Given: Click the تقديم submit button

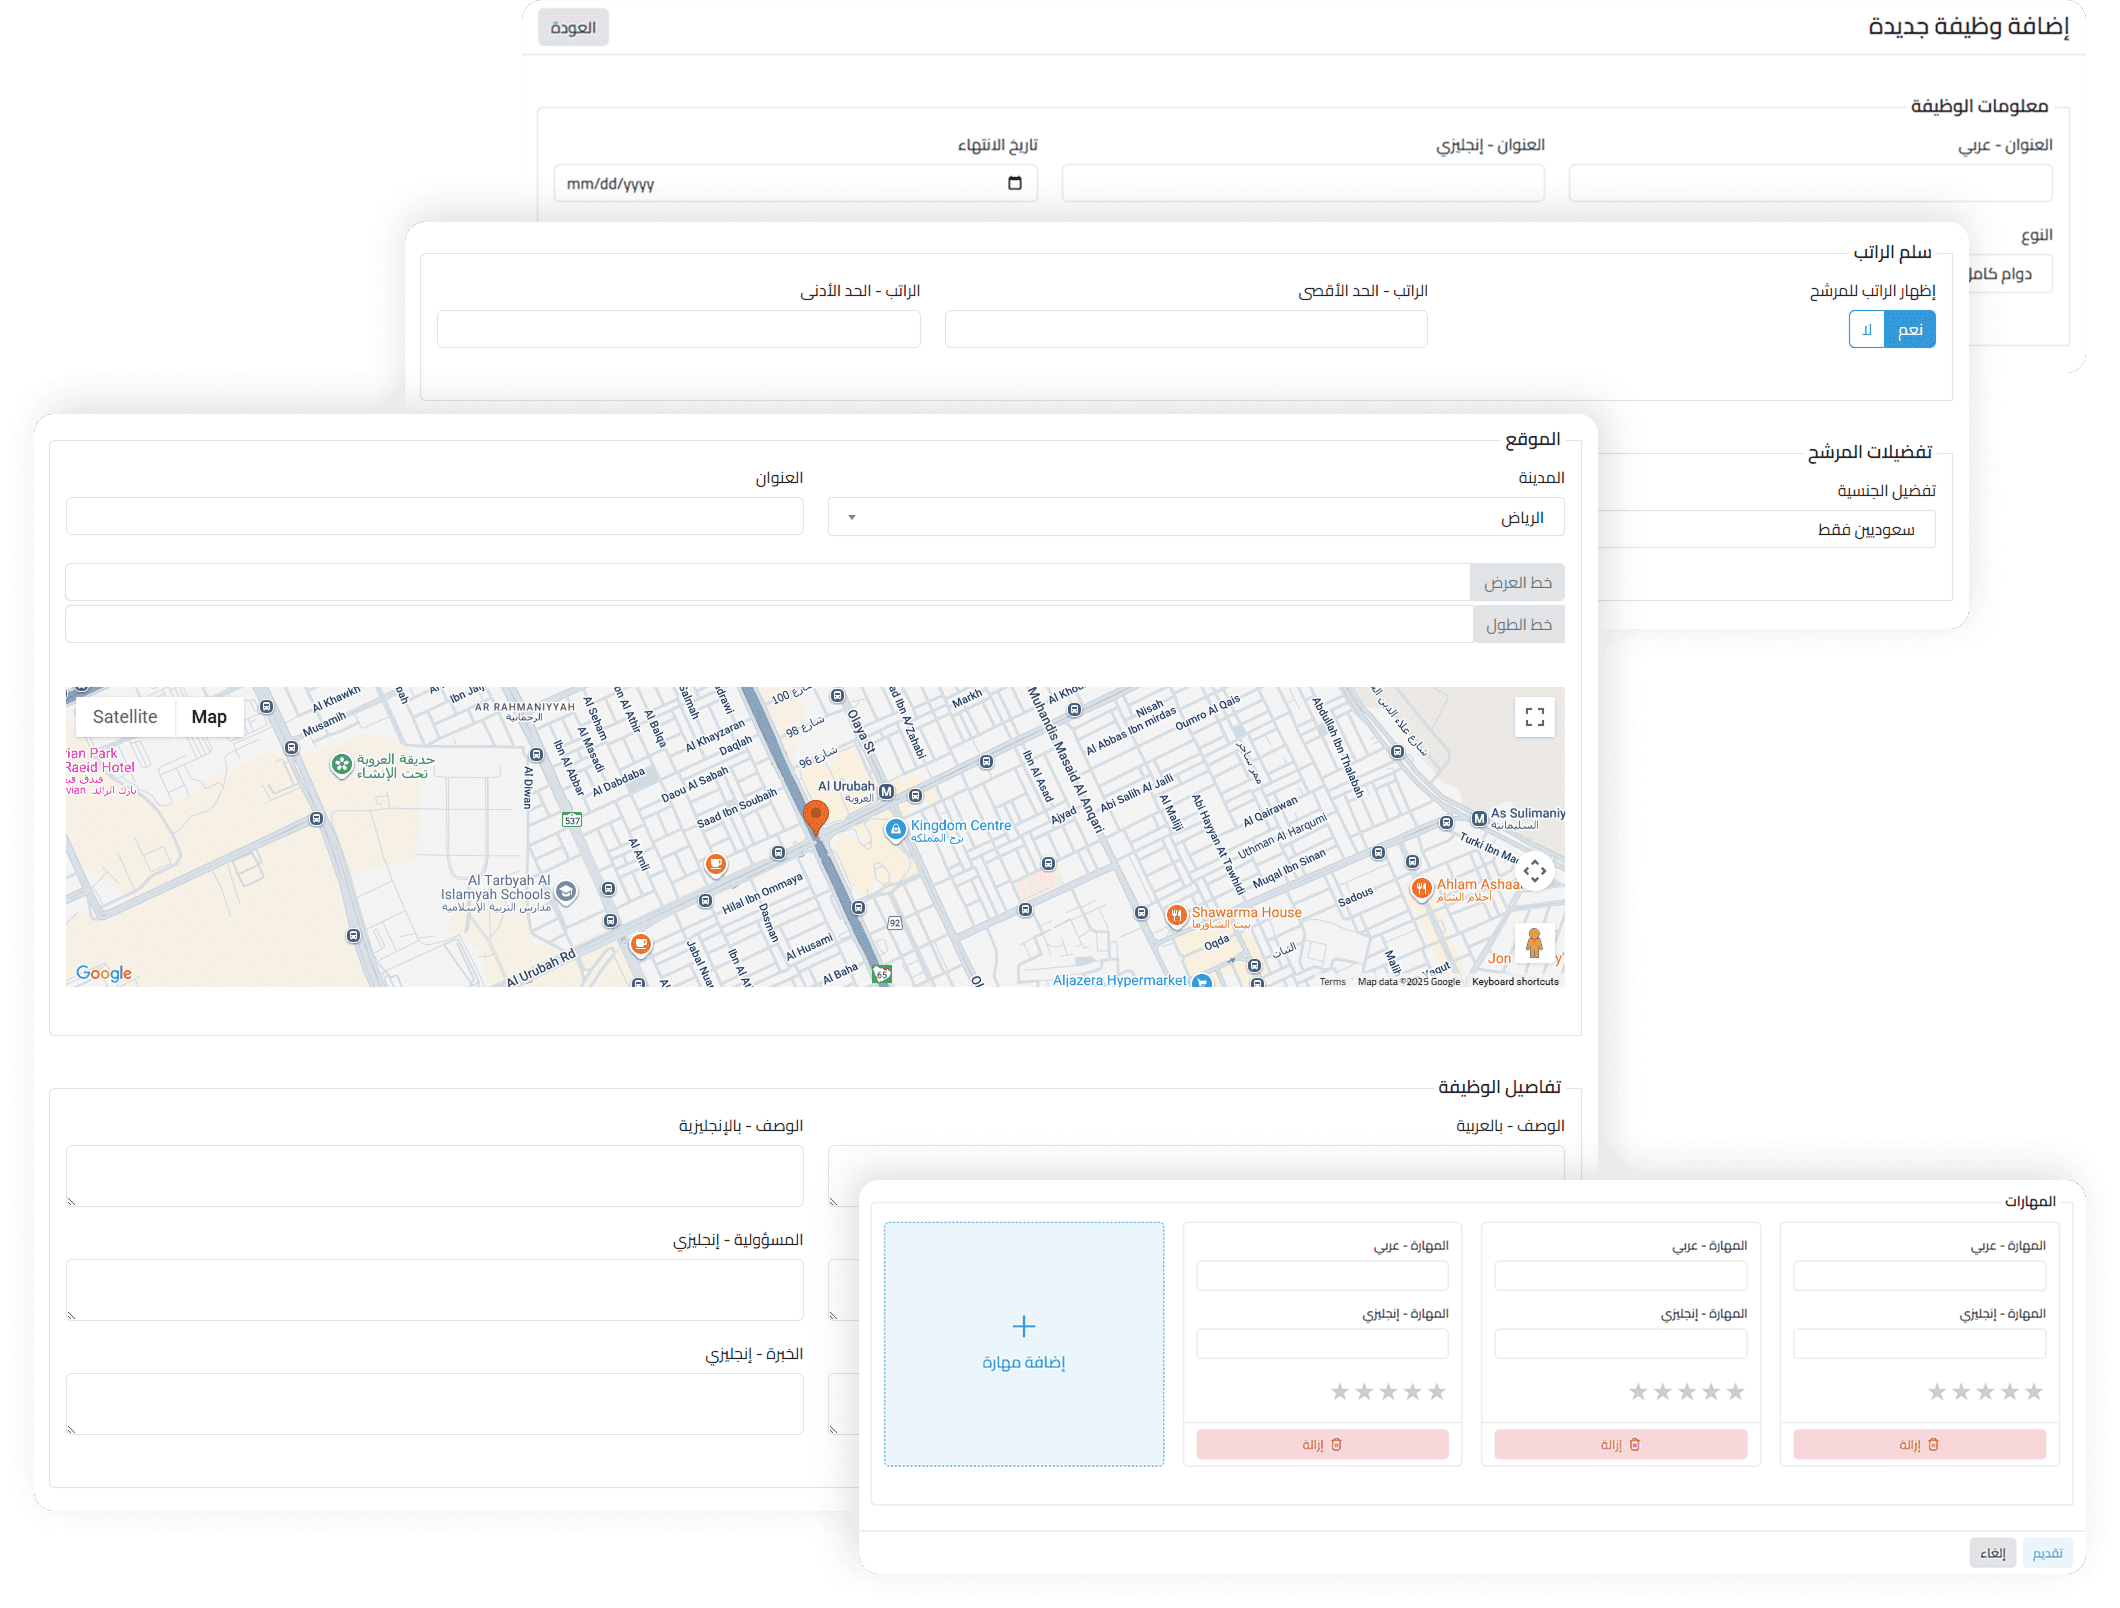Looking at the screenshot, I should click(x=2047, y=1553).
